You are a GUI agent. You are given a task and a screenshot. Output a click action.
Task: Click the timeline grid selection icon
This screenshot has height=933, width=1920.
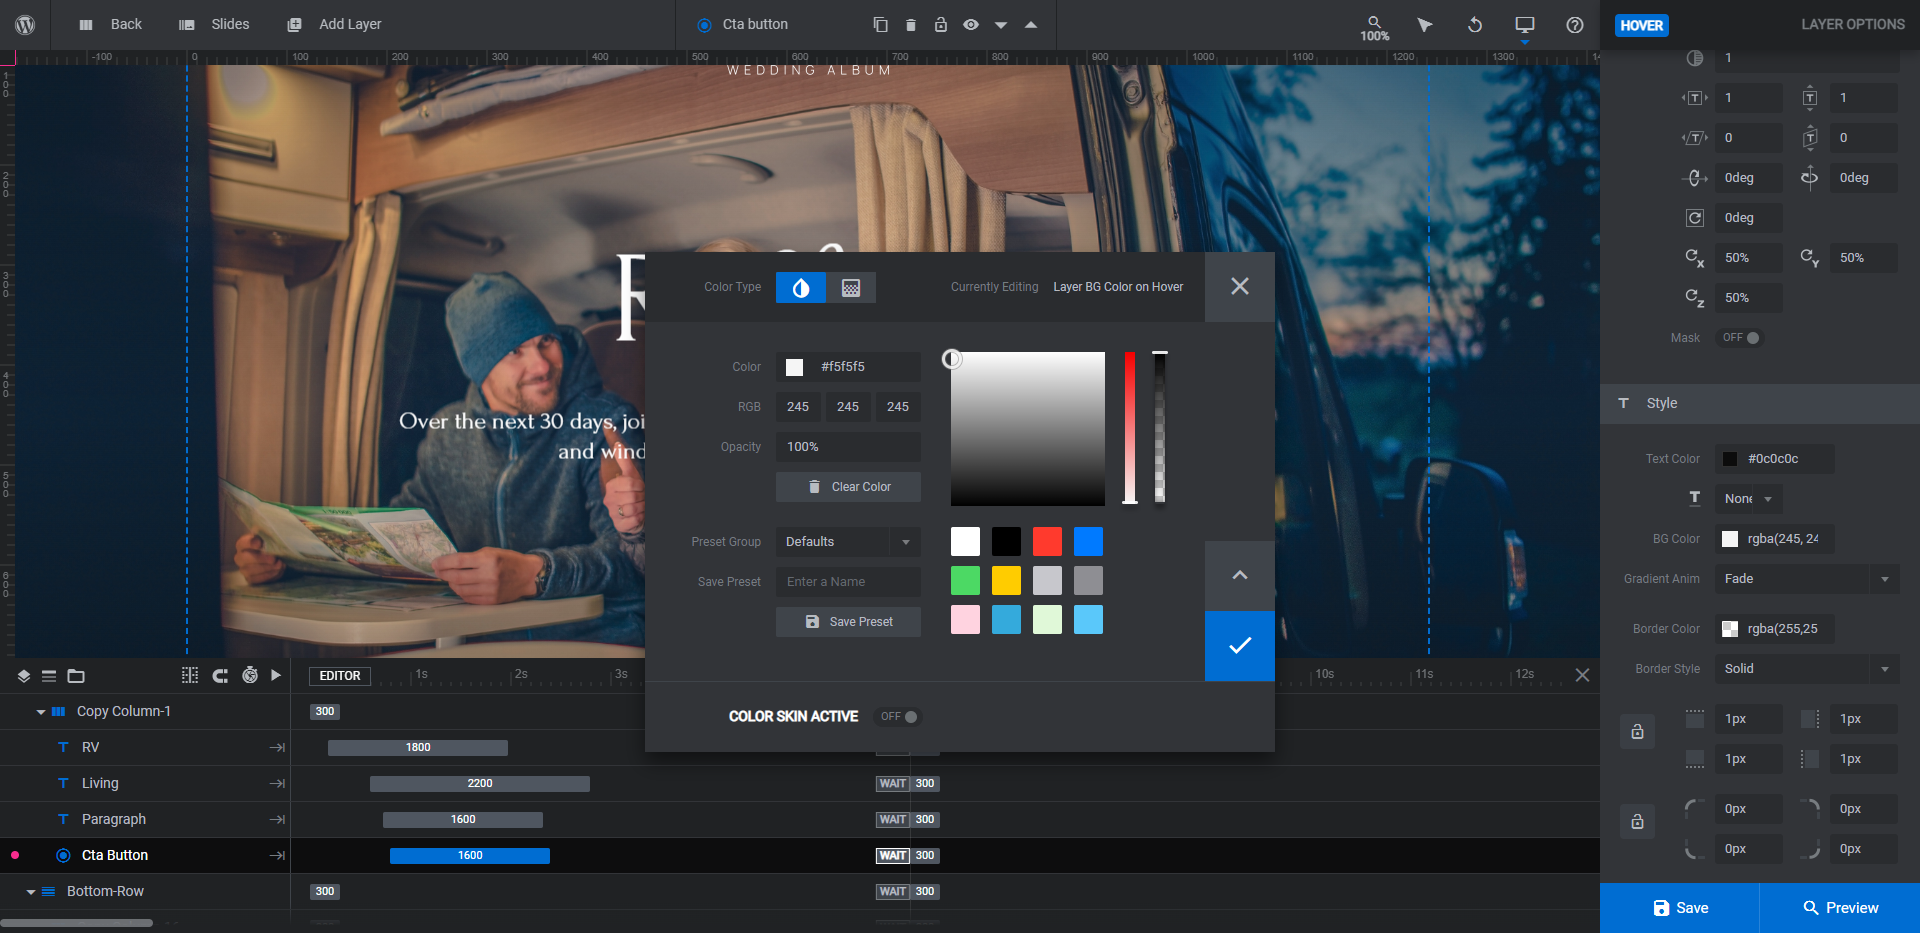coord(190,675)
